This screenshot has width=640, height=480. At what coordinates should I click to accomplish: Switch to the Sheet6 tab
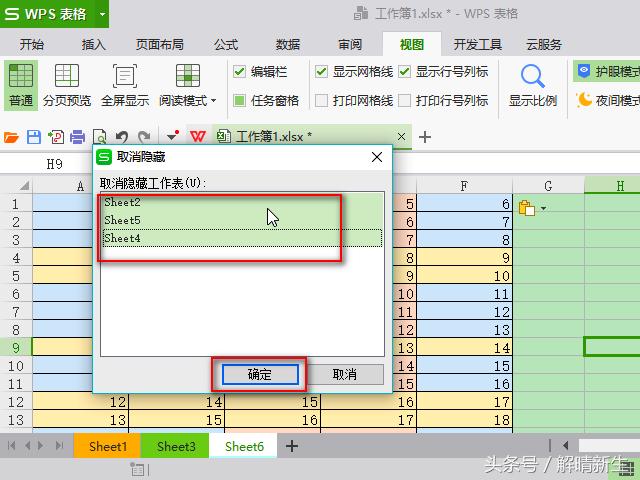(x=244, y=446)
